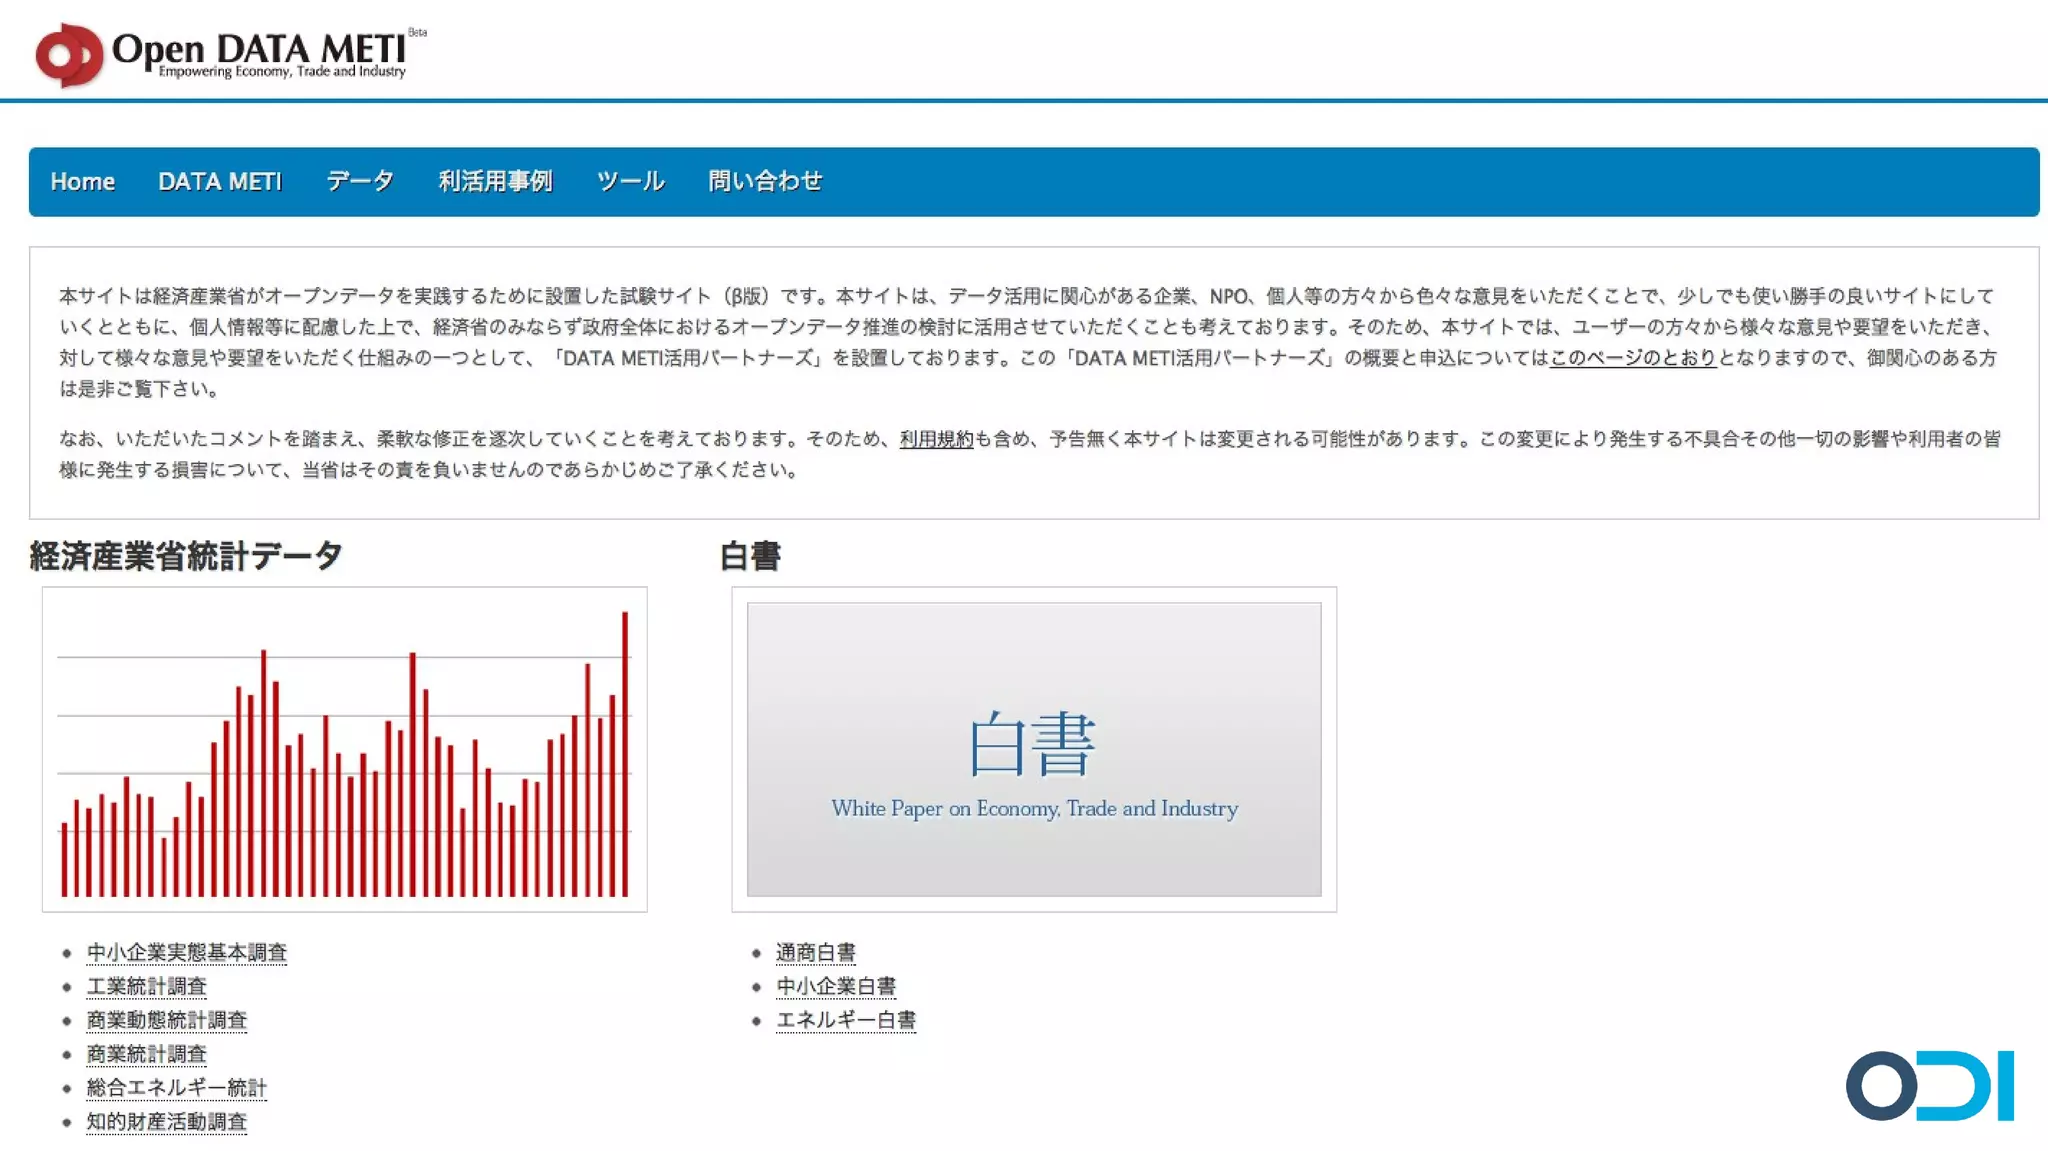Click the Open DATA METI red logo
The image size is (2048, 1151).
click(x=68, y=55)
